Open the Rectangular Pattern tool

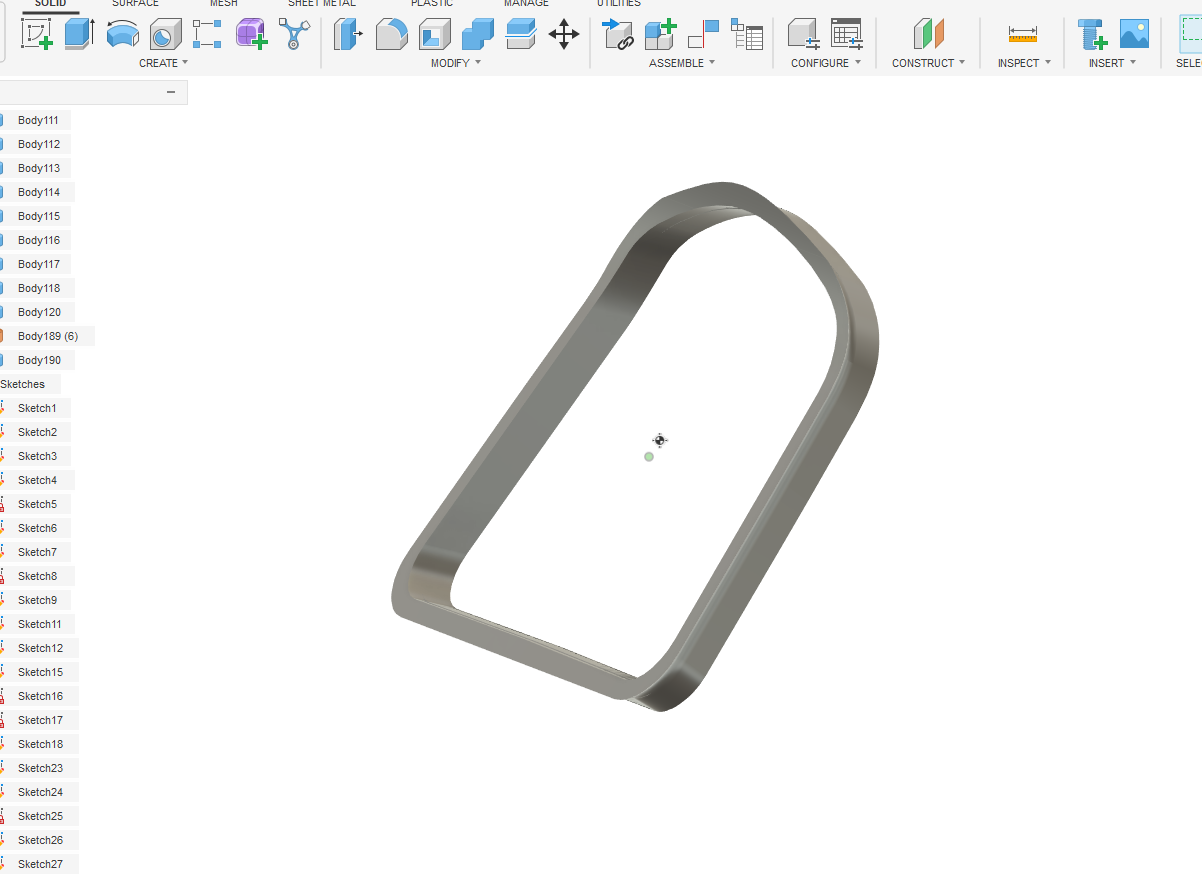pos(207,34)
